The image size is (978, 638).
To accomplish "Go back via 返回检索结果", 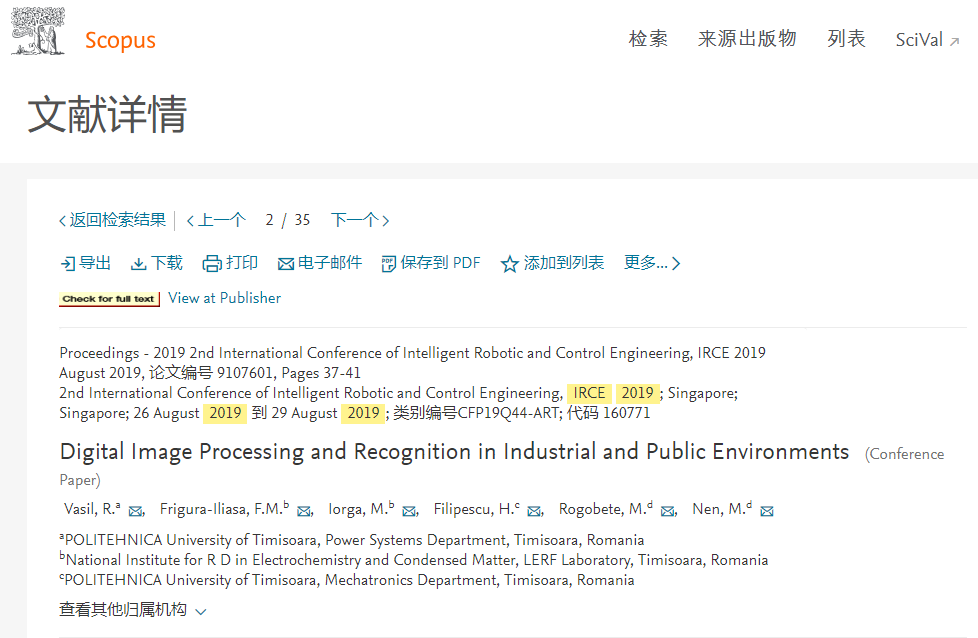I will pos(112,220).
